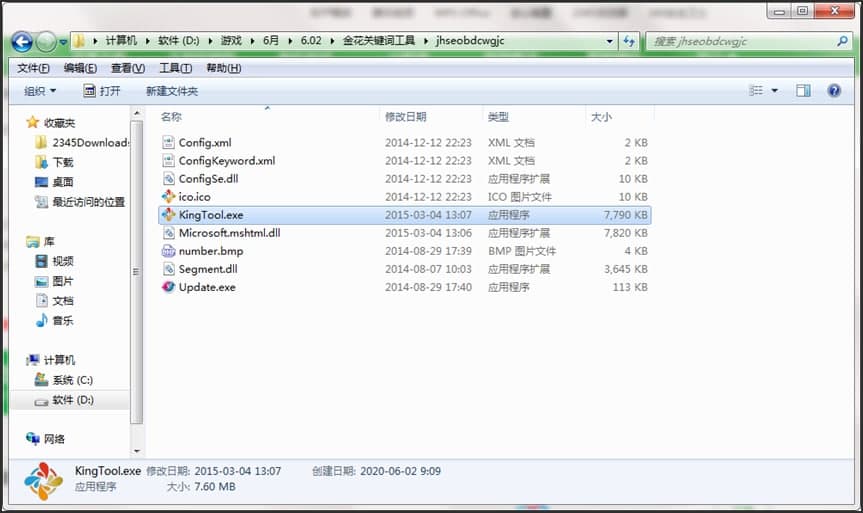This screenshot has width=863, height=513.
Task: Open 最近访问的位置
Action: [x=80, y=202]
